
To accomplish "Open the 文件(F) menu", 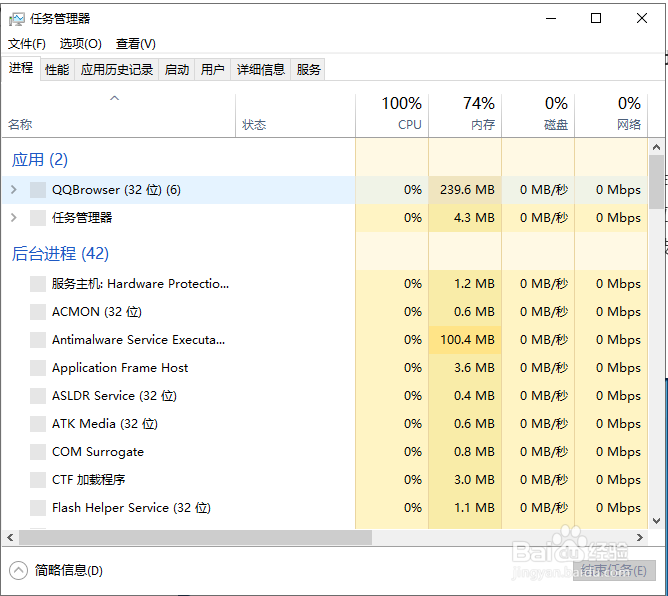I will click(x=27, y=44).
